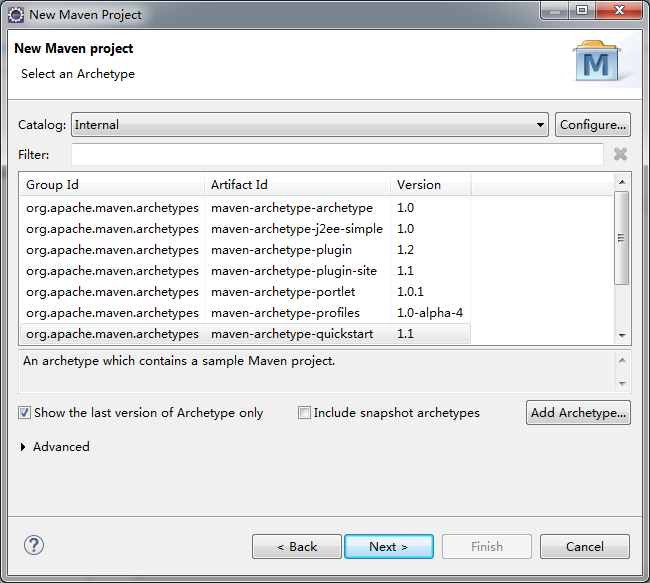
Task: Sort by the Artifact Id column header
Action: [x=297, y=185]
